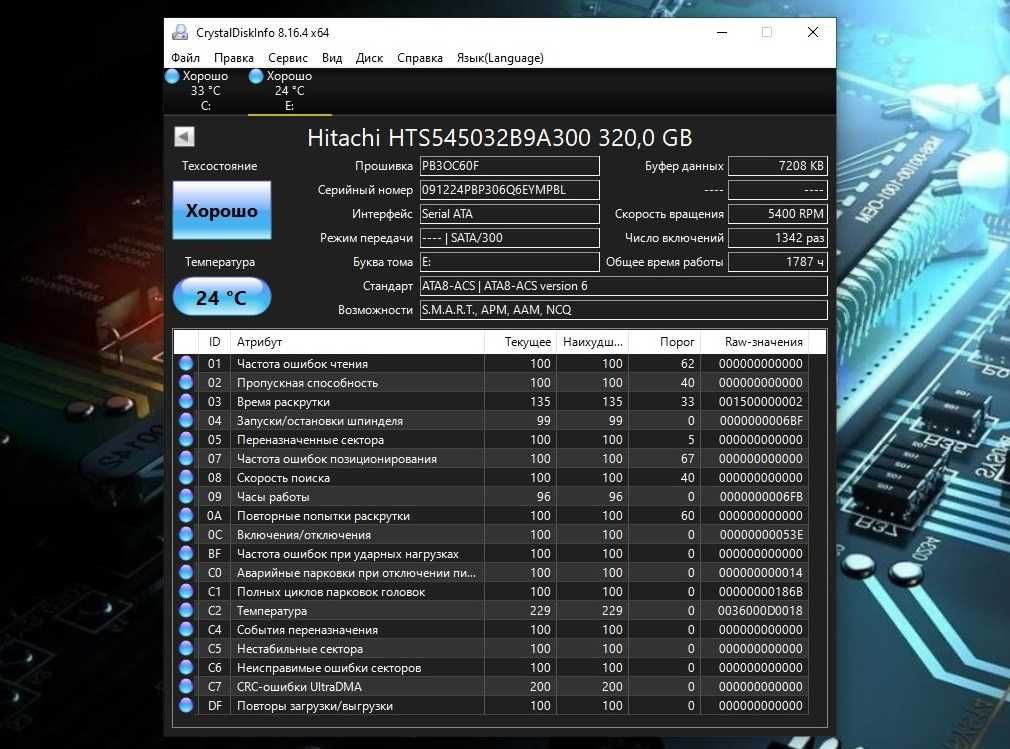Screen dimensions: 1010x749
Task: Click the Наихудш... column header
Action: pos(592,342)
